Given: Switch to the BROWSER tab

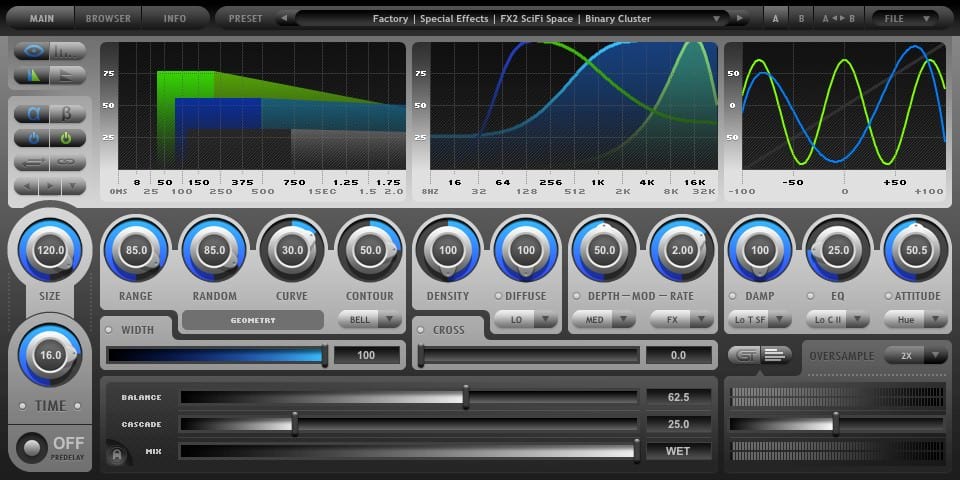Looking at the screenshot, I should [x=108, y=18].
